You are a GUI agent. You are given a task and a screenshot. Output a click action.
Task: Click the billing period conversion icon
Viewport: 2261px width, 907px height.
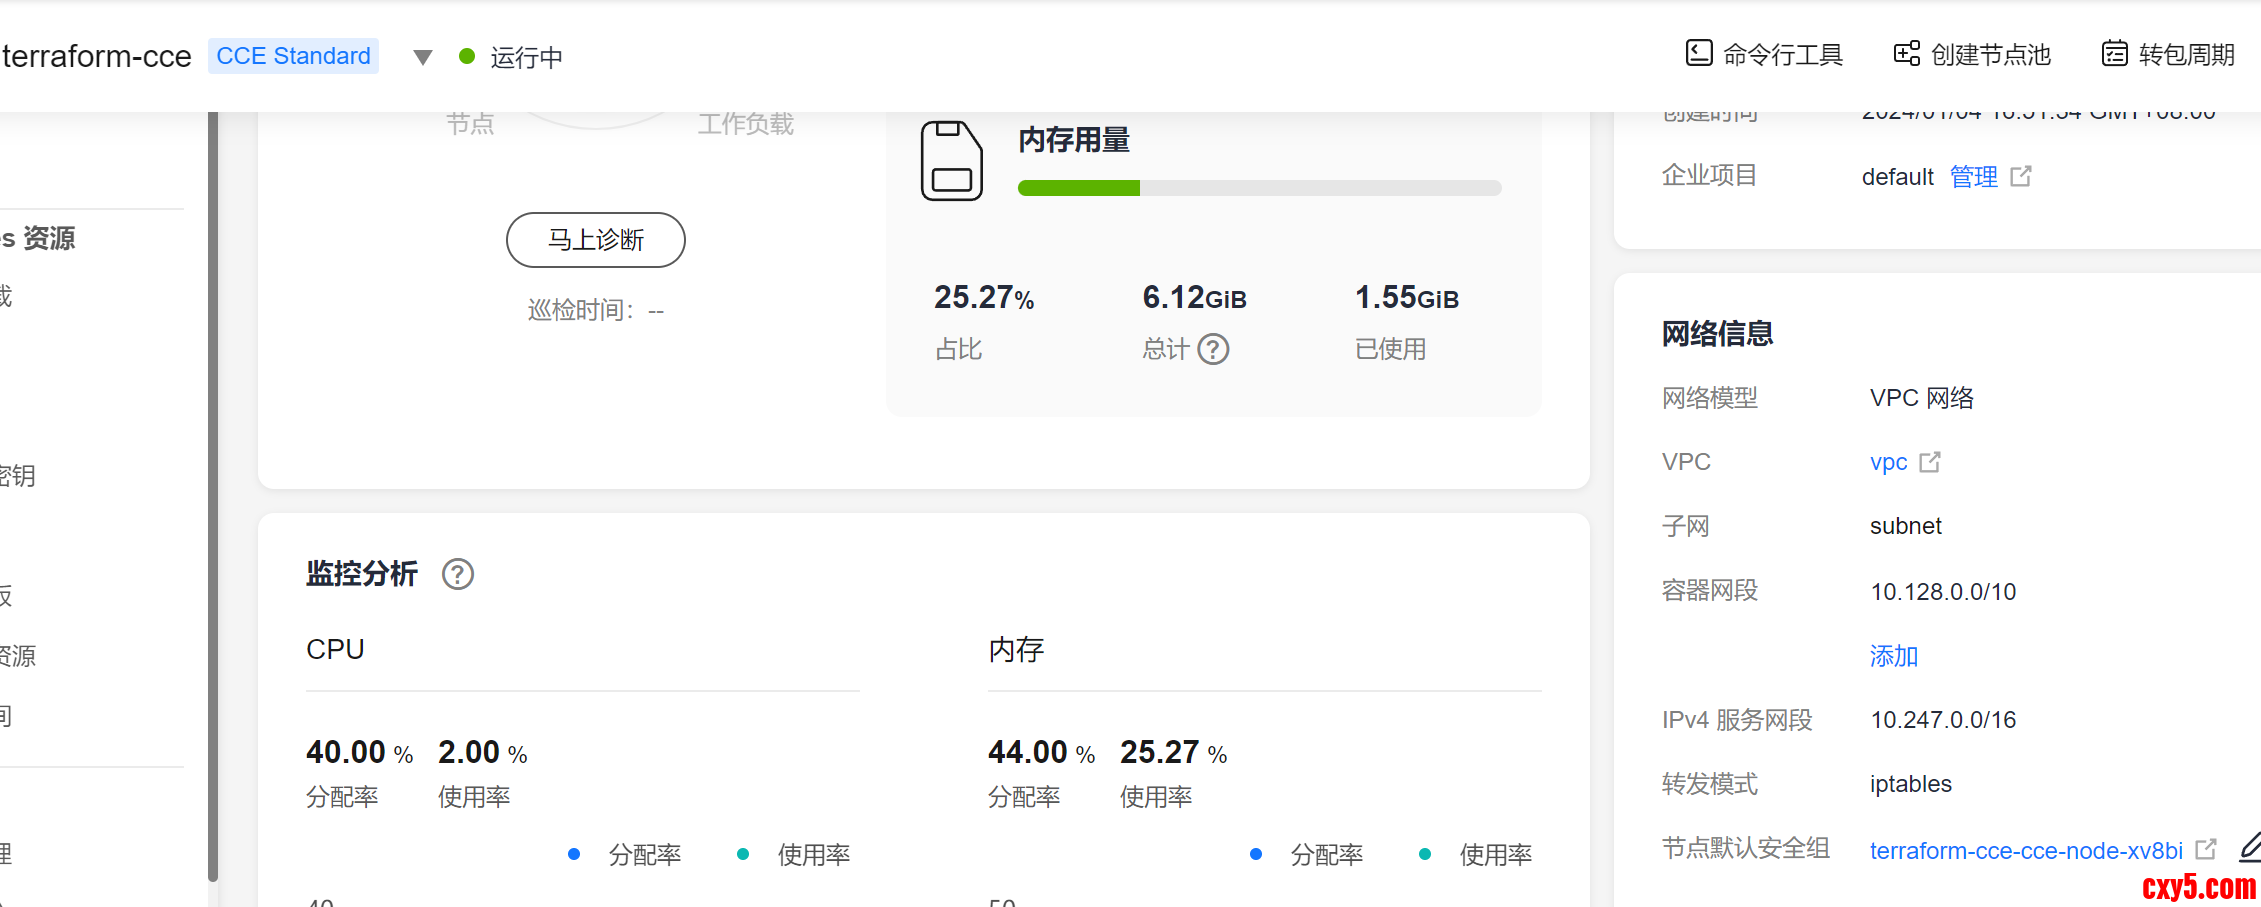pyautogui.click(x=2114, y=53)
